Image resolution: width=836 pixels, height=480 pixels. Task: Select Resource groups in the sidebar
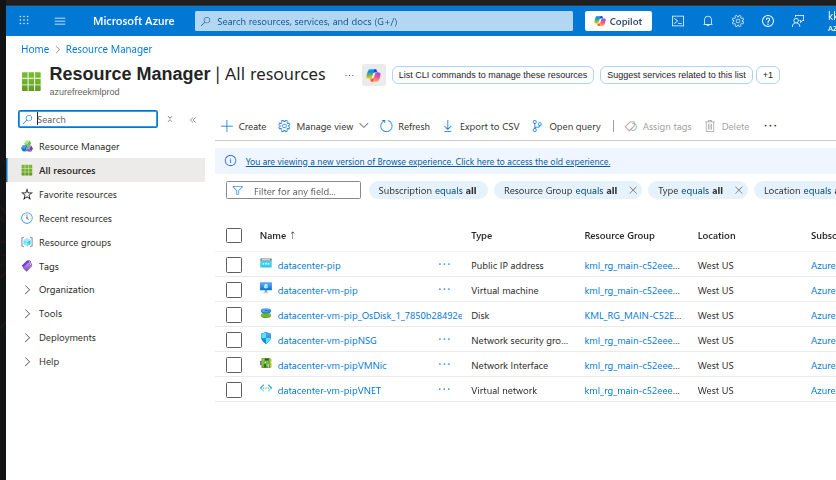[74, 243]
